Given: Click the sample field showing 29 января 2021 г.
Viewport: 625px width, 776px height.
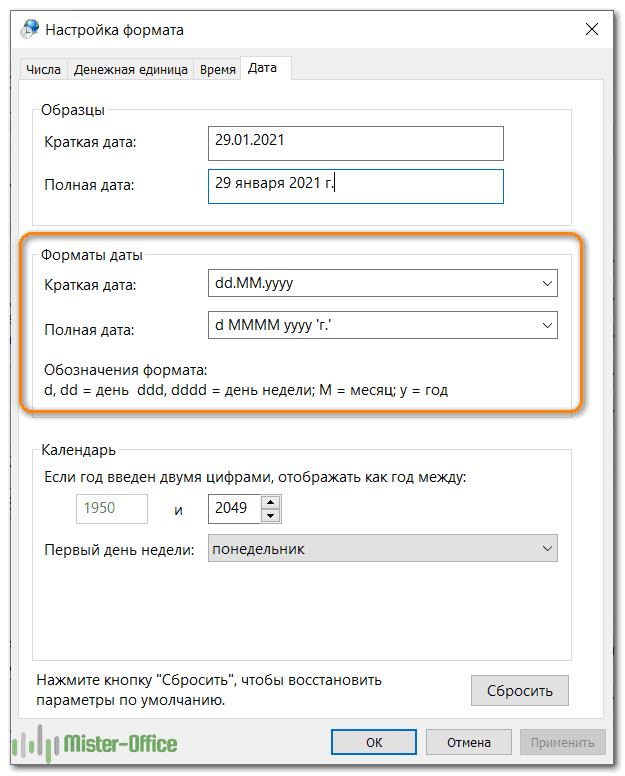Looking at the screenshot, I should pos(355,185).
